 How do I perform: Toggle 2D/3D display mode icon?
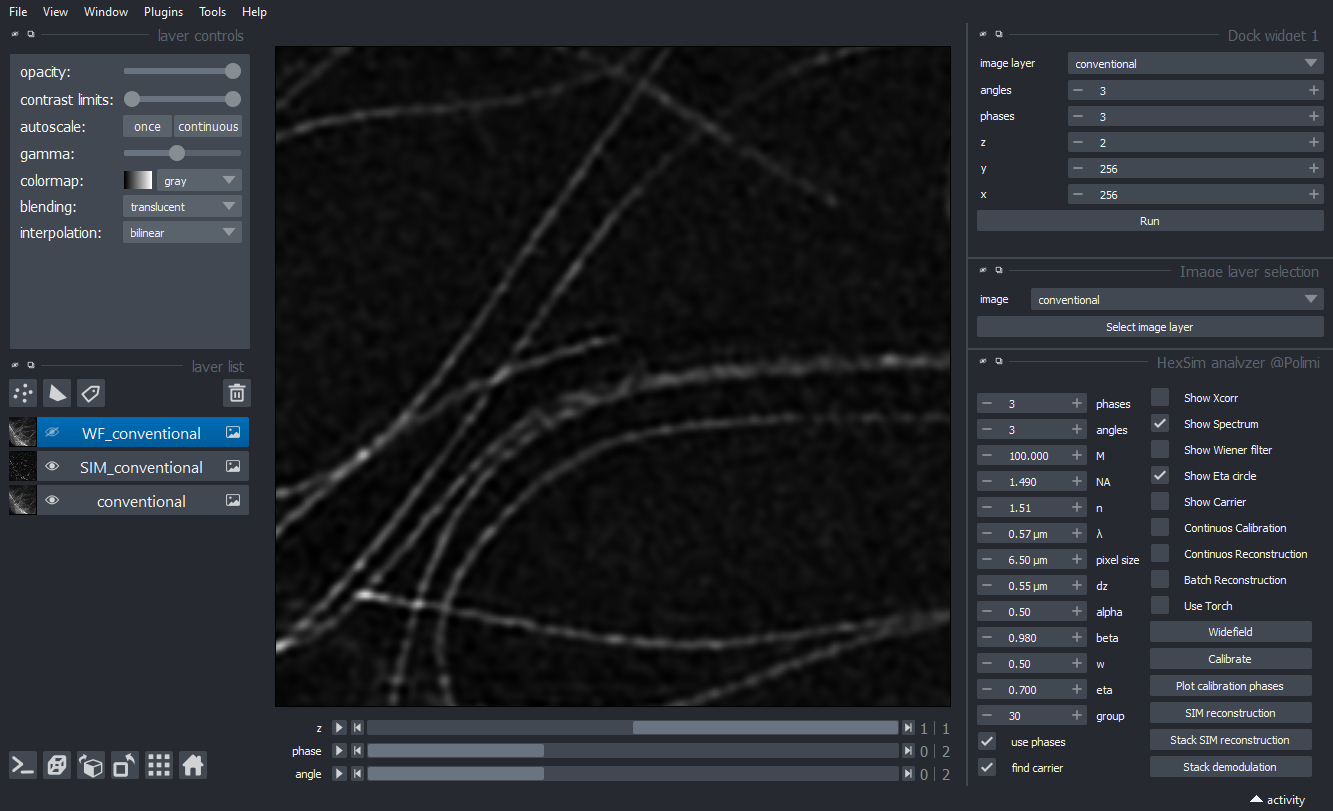click(x=57, y=766)
